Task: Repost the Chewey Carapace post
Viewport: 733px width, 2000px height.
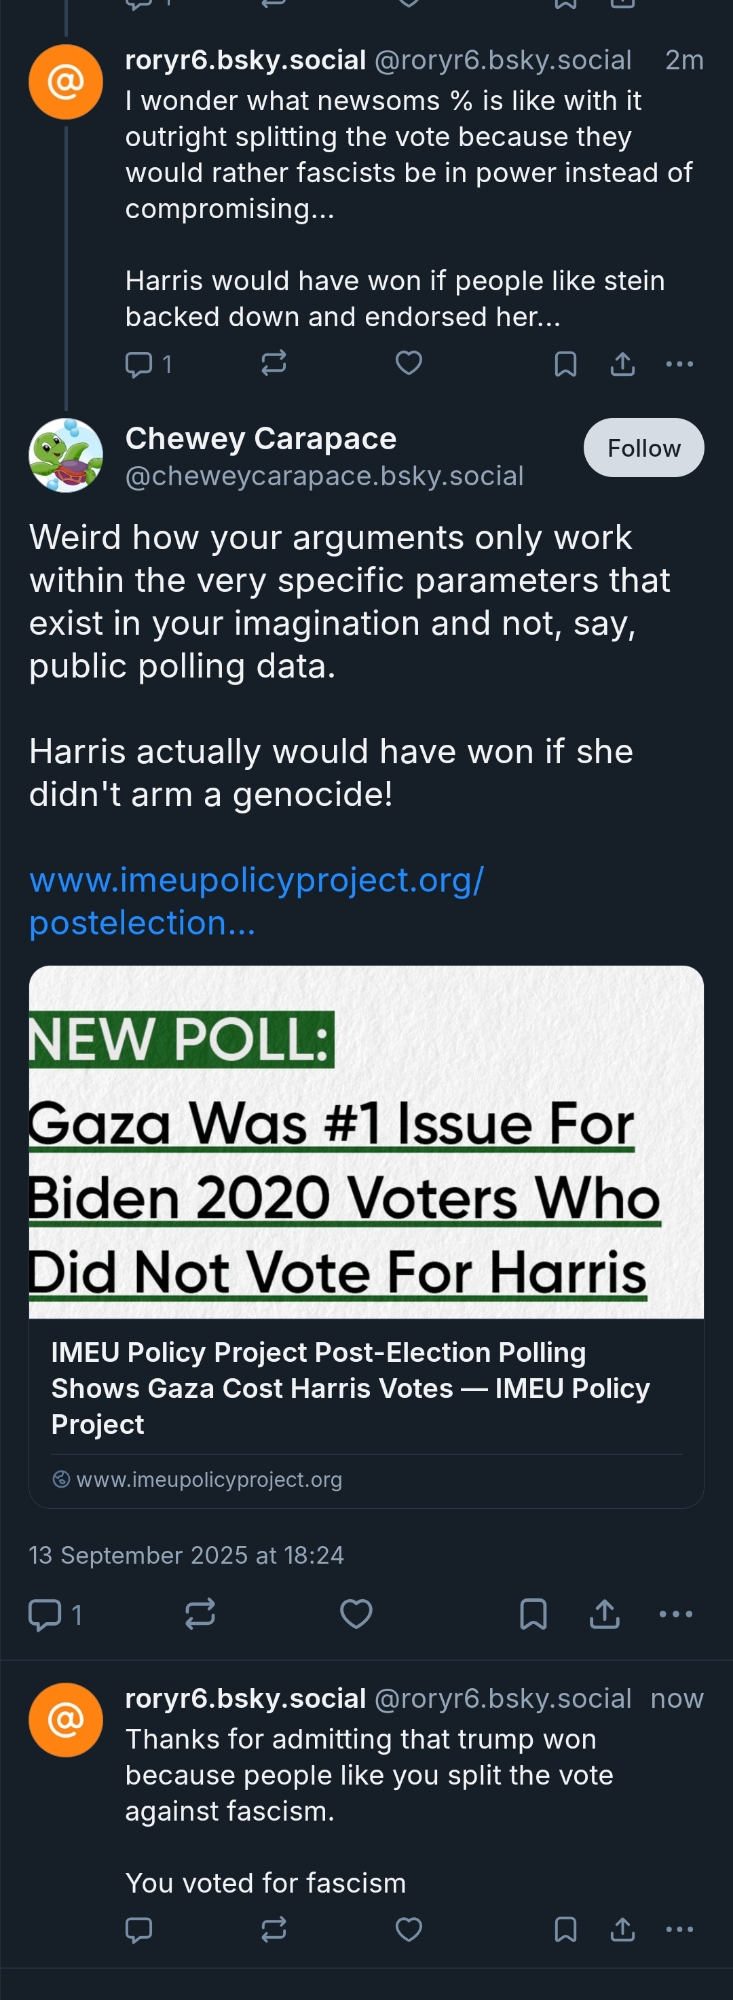Action: [200, 1614]
